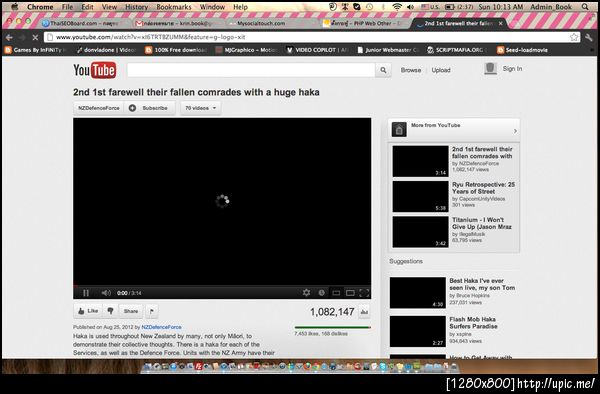Open the Bookmarks menu
The width and height of the screenshot is (600, 394).
pos(174,7)
